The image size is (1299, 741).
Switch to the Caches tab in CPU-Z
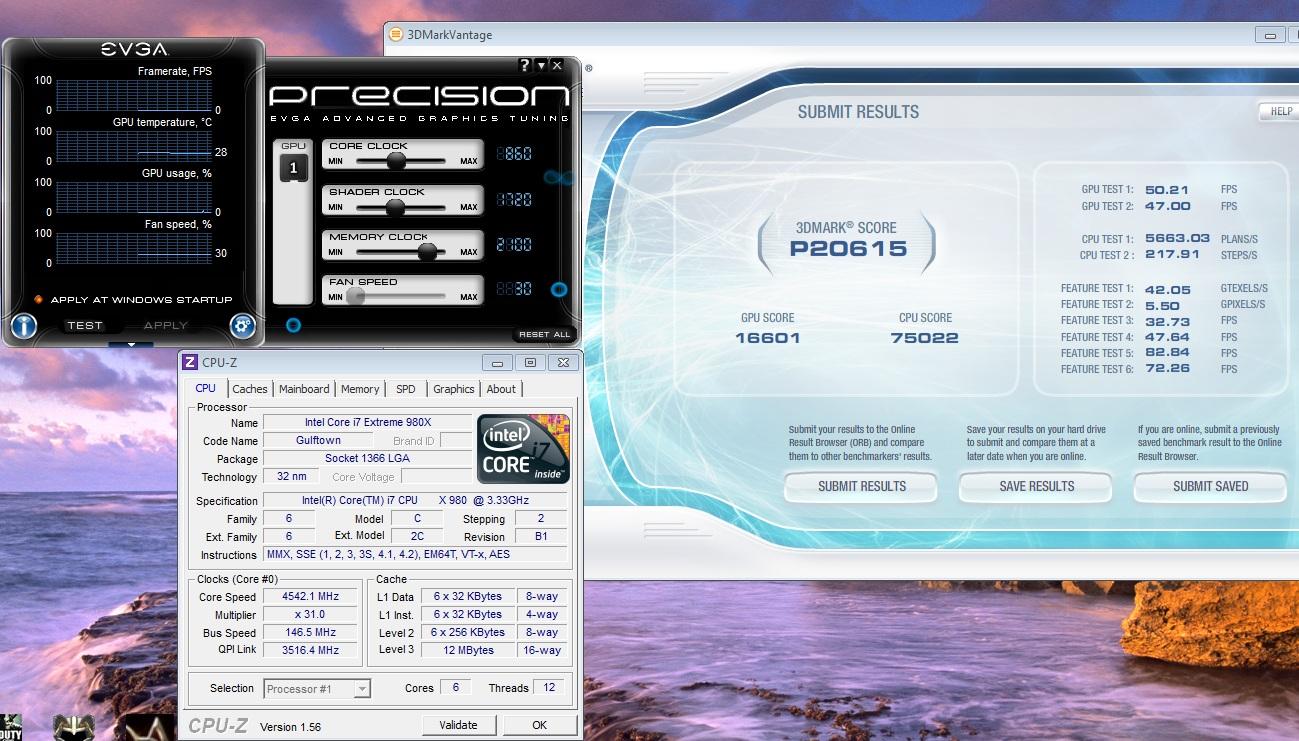pyautogui.click(x=250, y=389)
